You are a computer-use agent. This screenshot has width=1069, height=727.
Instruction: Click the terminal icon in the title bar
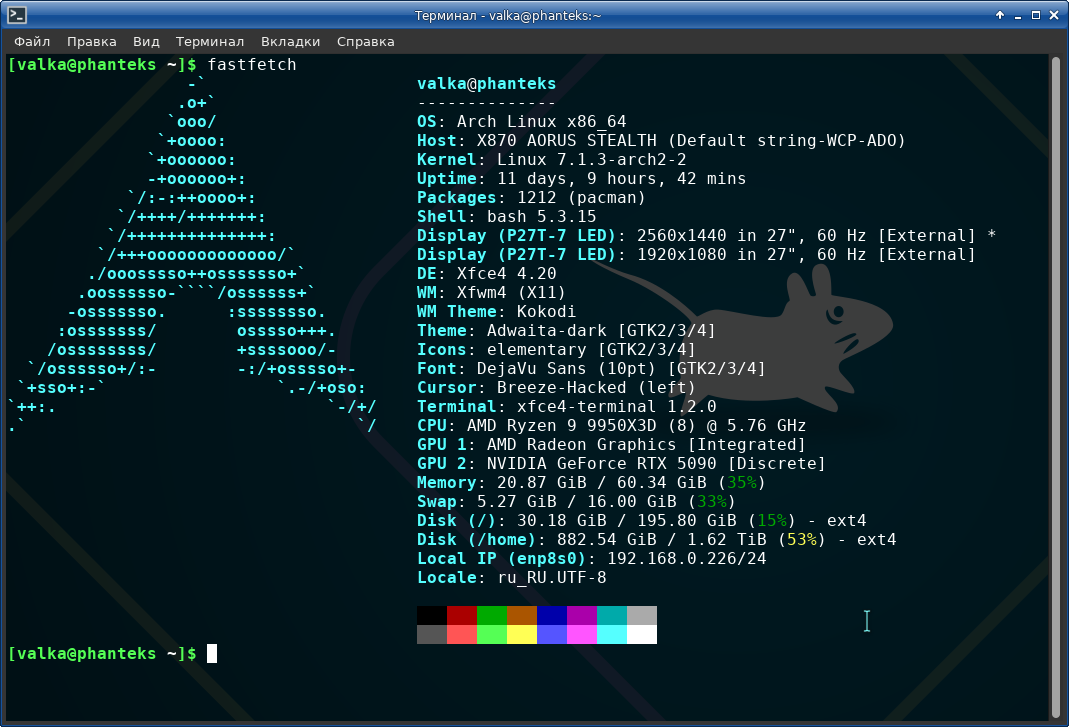coord(17,14)
